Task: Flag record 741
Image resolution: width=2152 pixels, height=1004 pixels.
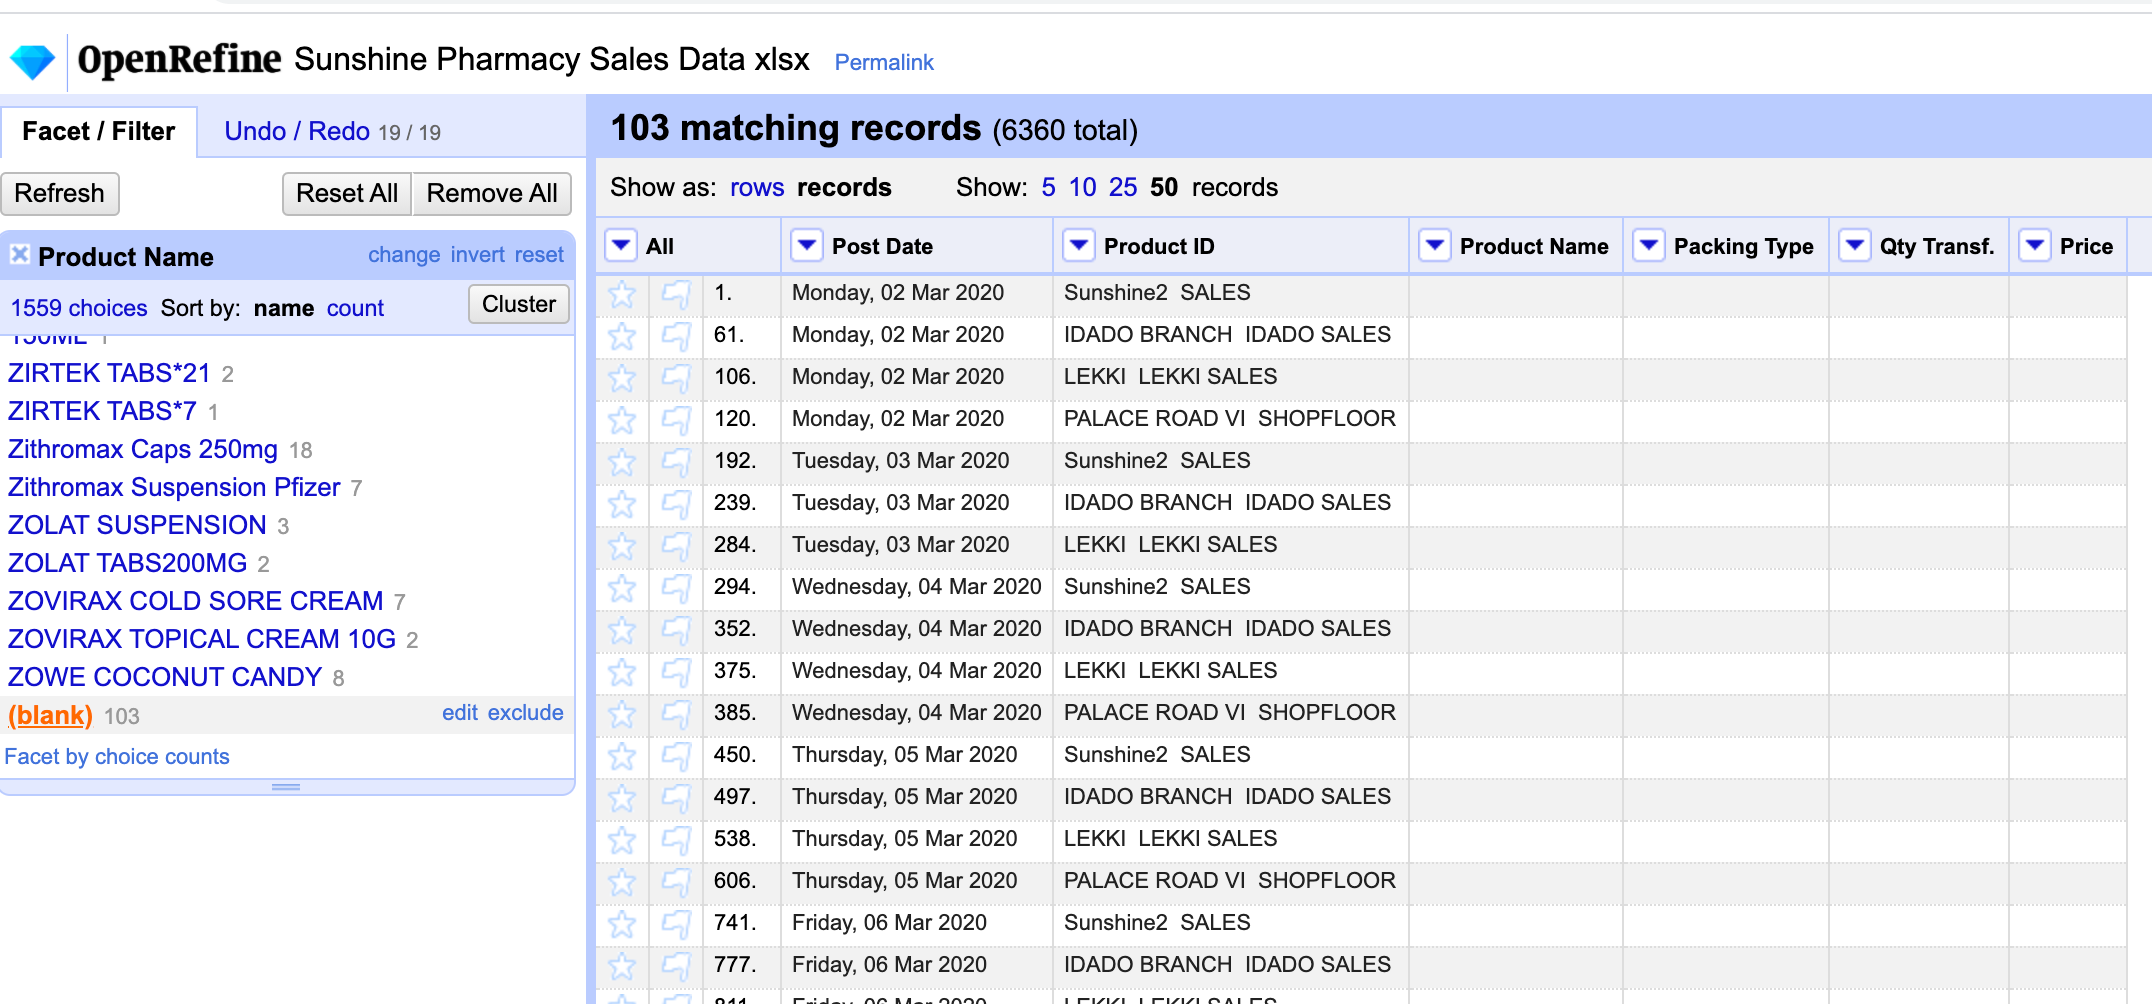Action: (676, 924)
